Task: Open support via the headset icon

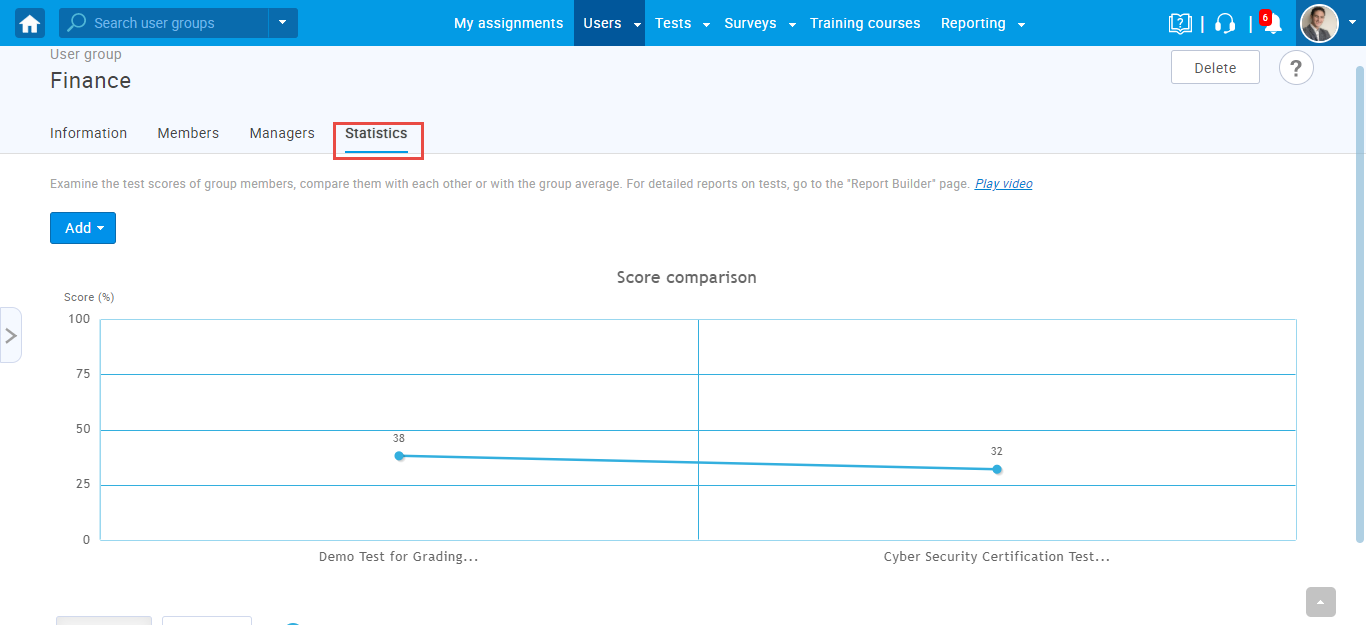Action: tap(1225, 23)
